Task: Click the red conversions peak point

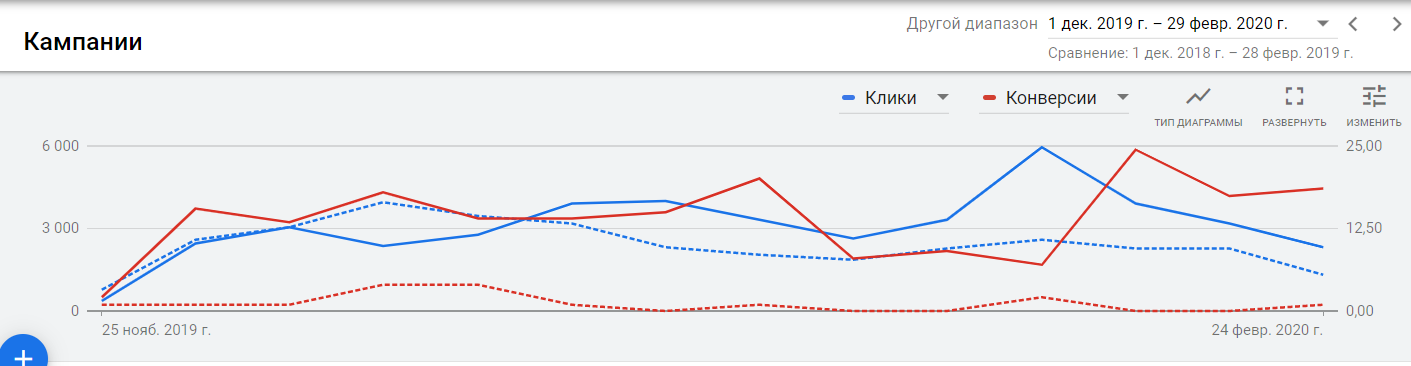Action: (x=1135, y=150)
